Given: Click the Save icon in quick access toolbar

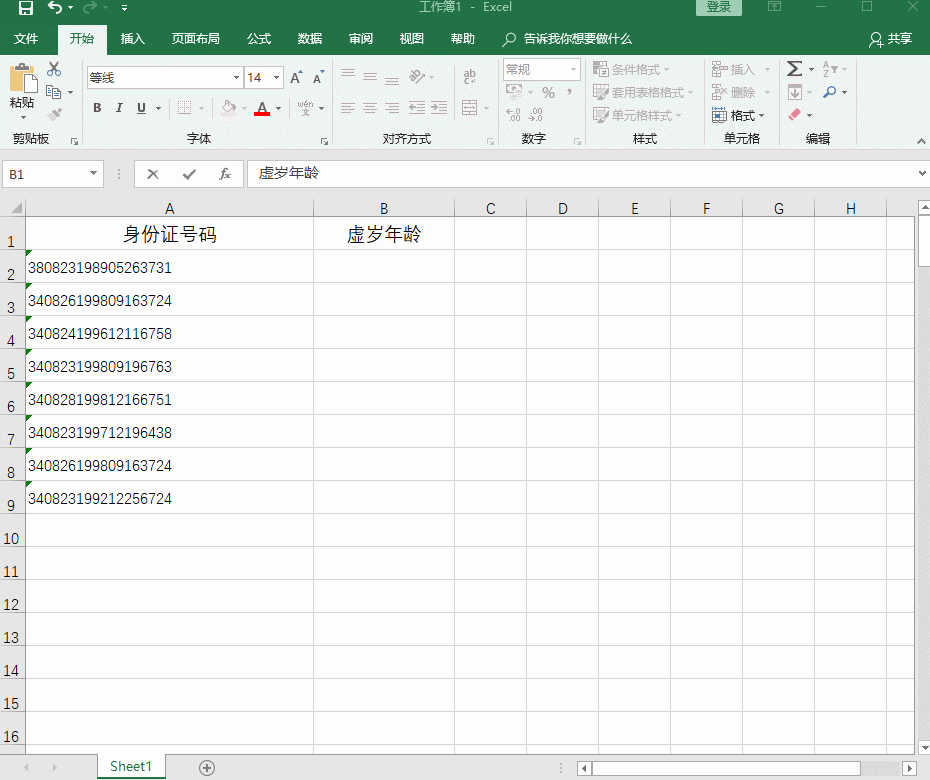Looking at the screenshot, I should [26, 7].
